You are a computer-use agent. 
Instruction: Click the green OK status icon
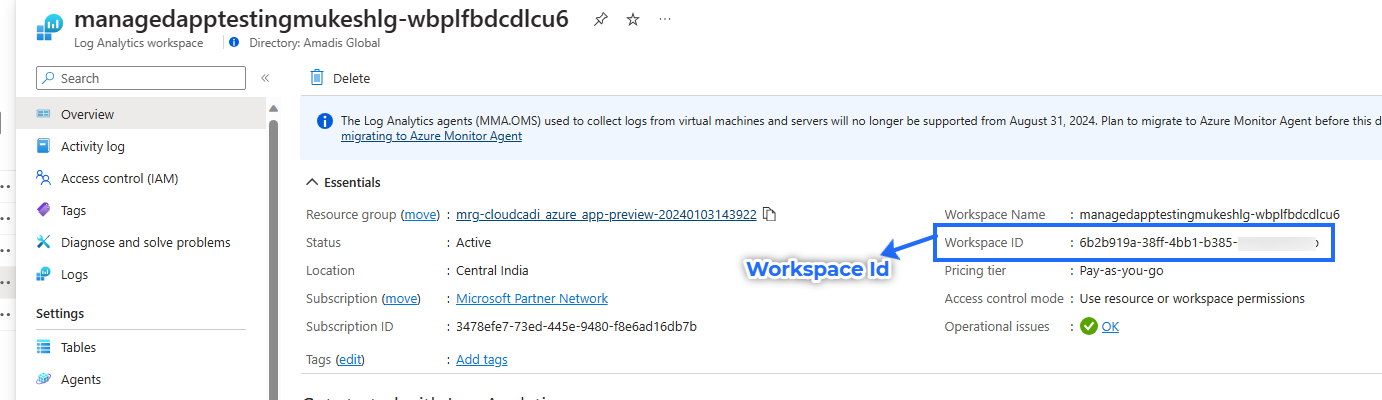click(1088, 326)
